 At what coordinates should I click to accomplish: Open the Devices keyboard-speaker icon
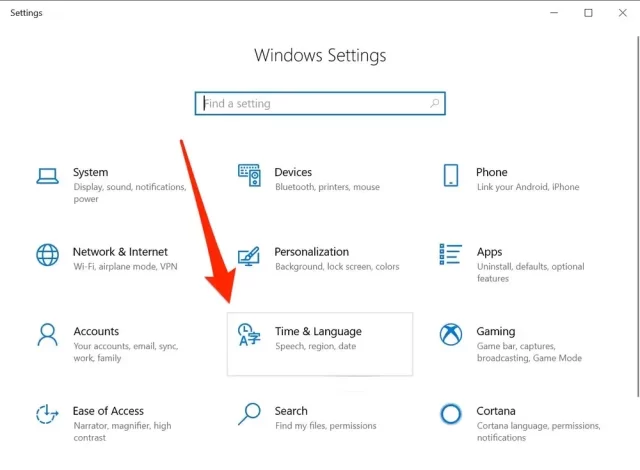click(249, 175)
